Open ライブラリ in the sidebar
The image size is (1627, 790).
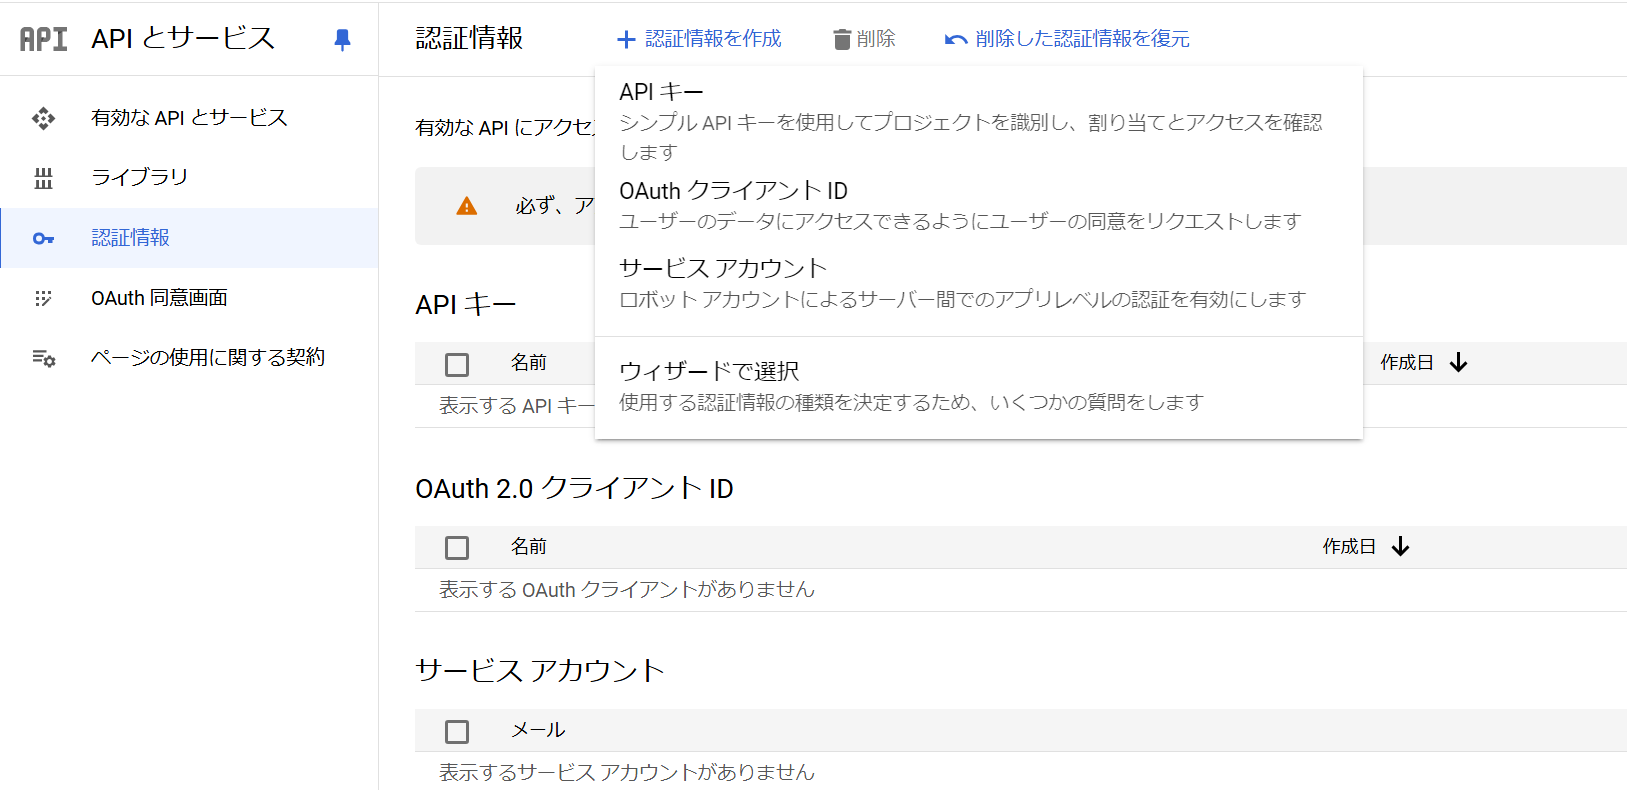tap(139, 177)
